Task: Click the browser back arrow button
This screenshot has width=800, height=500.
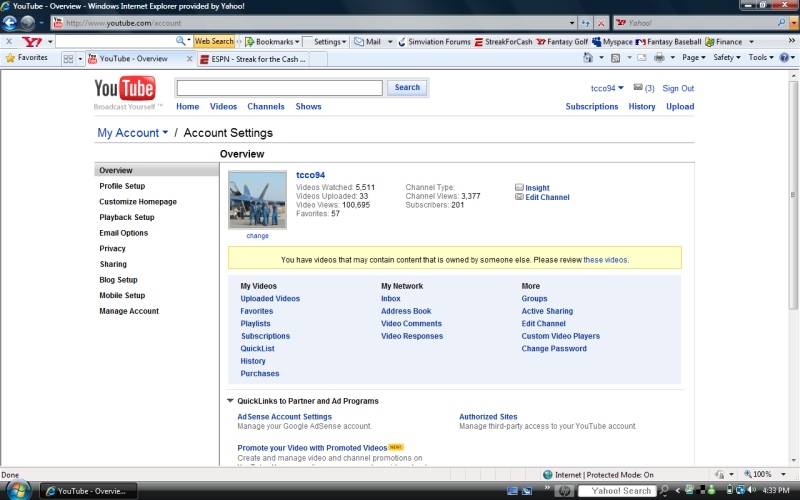Action: coord(10,22)
